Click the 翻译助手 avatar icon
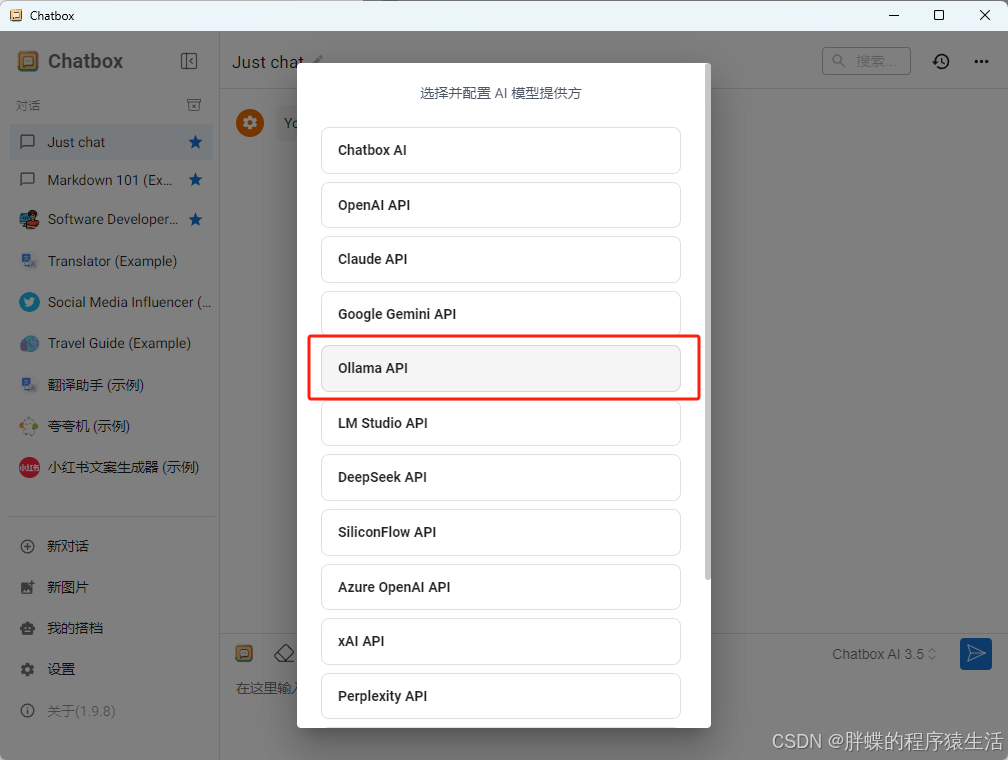The height and width of the screenshot is (760, 1008). tap(29, 385)
